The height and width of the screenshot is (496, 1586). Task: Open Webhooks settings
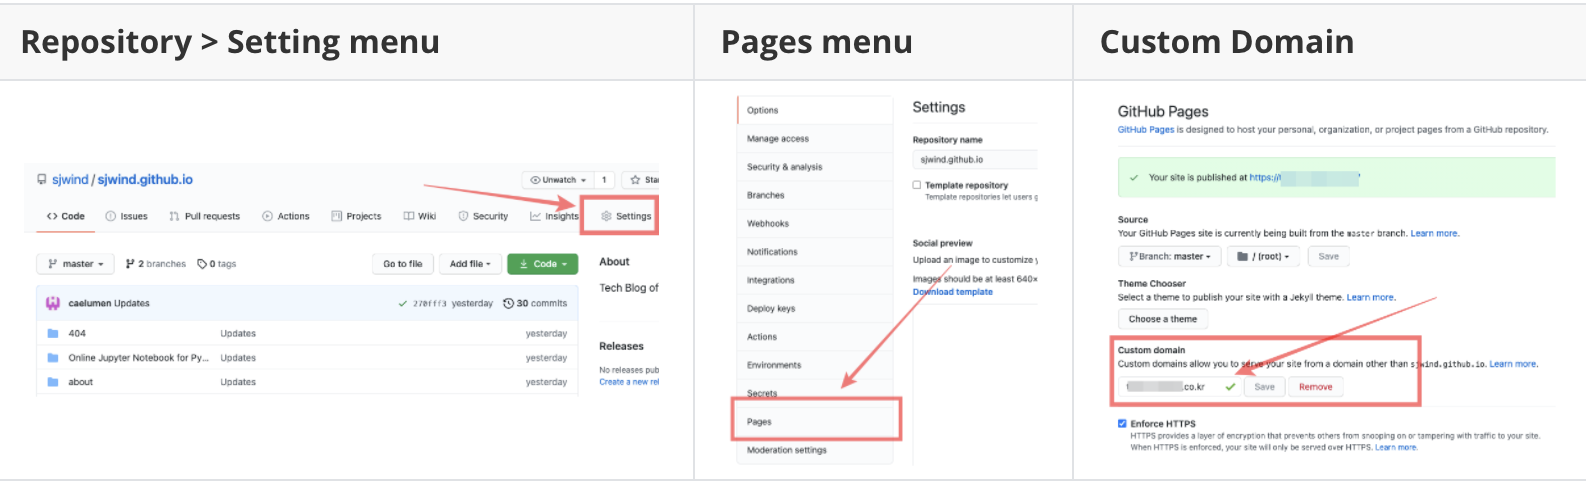[814, 224]
